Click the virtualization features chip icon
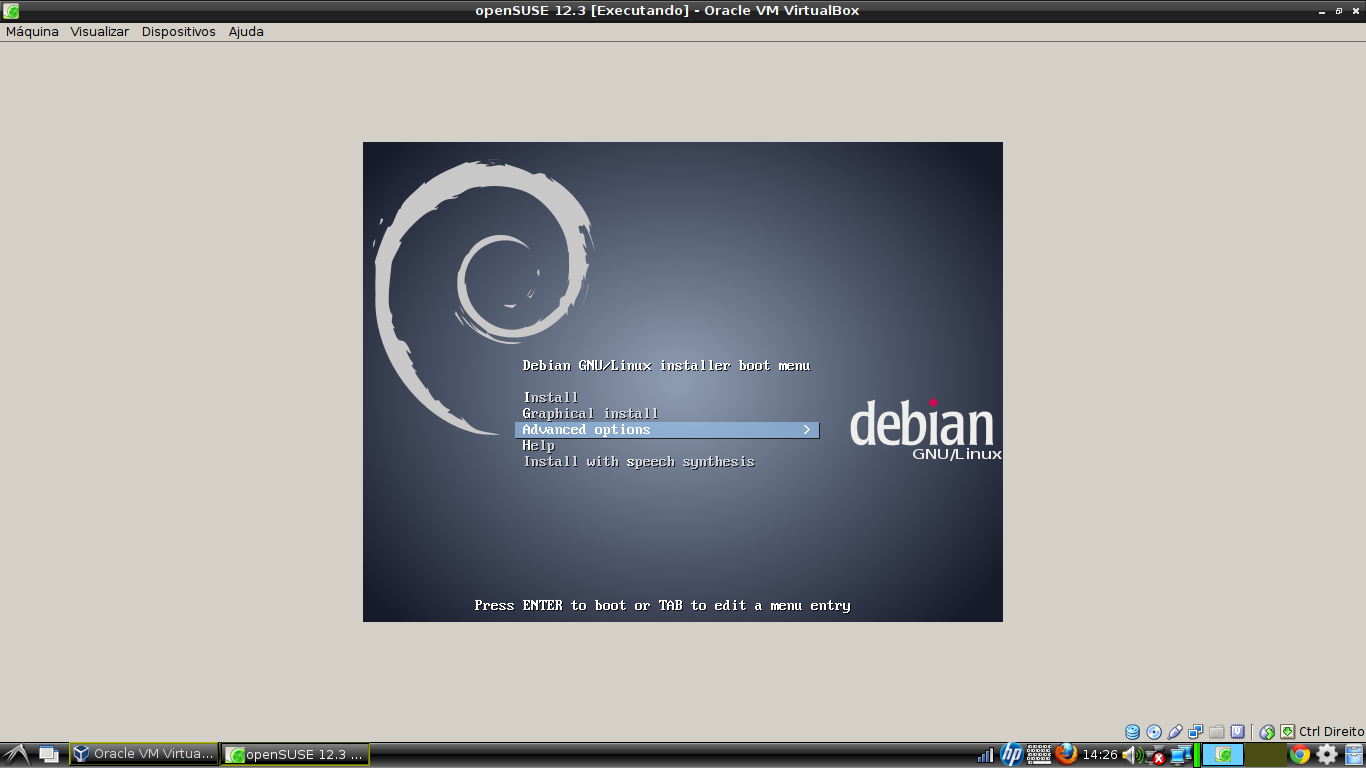1366x768 pixels. [1238, 731]
